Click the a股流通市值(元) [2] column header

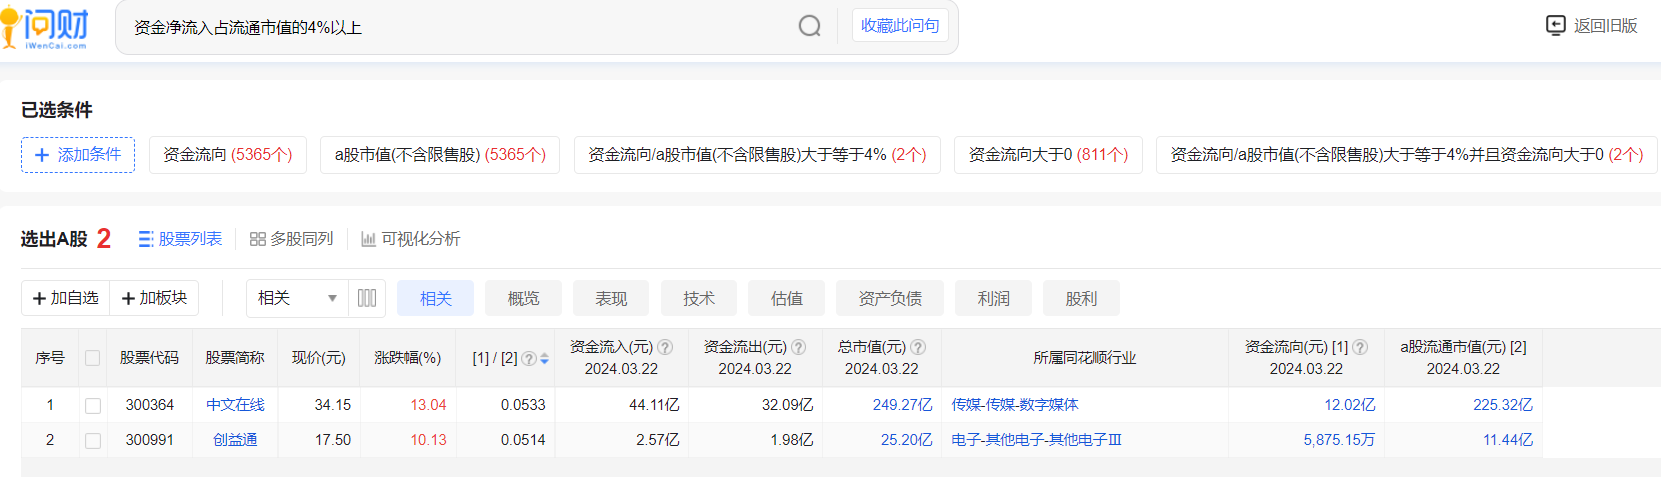click(x=1463, y=358)
